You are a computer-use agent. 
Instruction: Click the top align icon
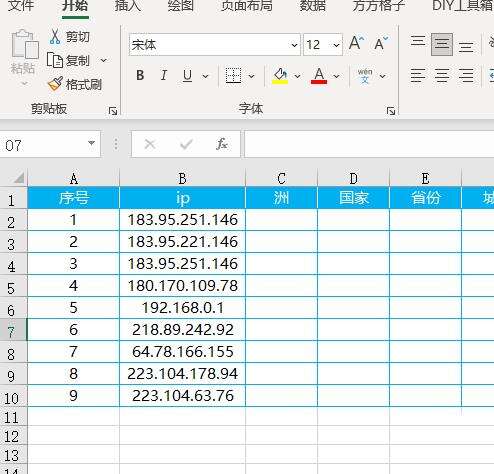click(x=418, y=42)
